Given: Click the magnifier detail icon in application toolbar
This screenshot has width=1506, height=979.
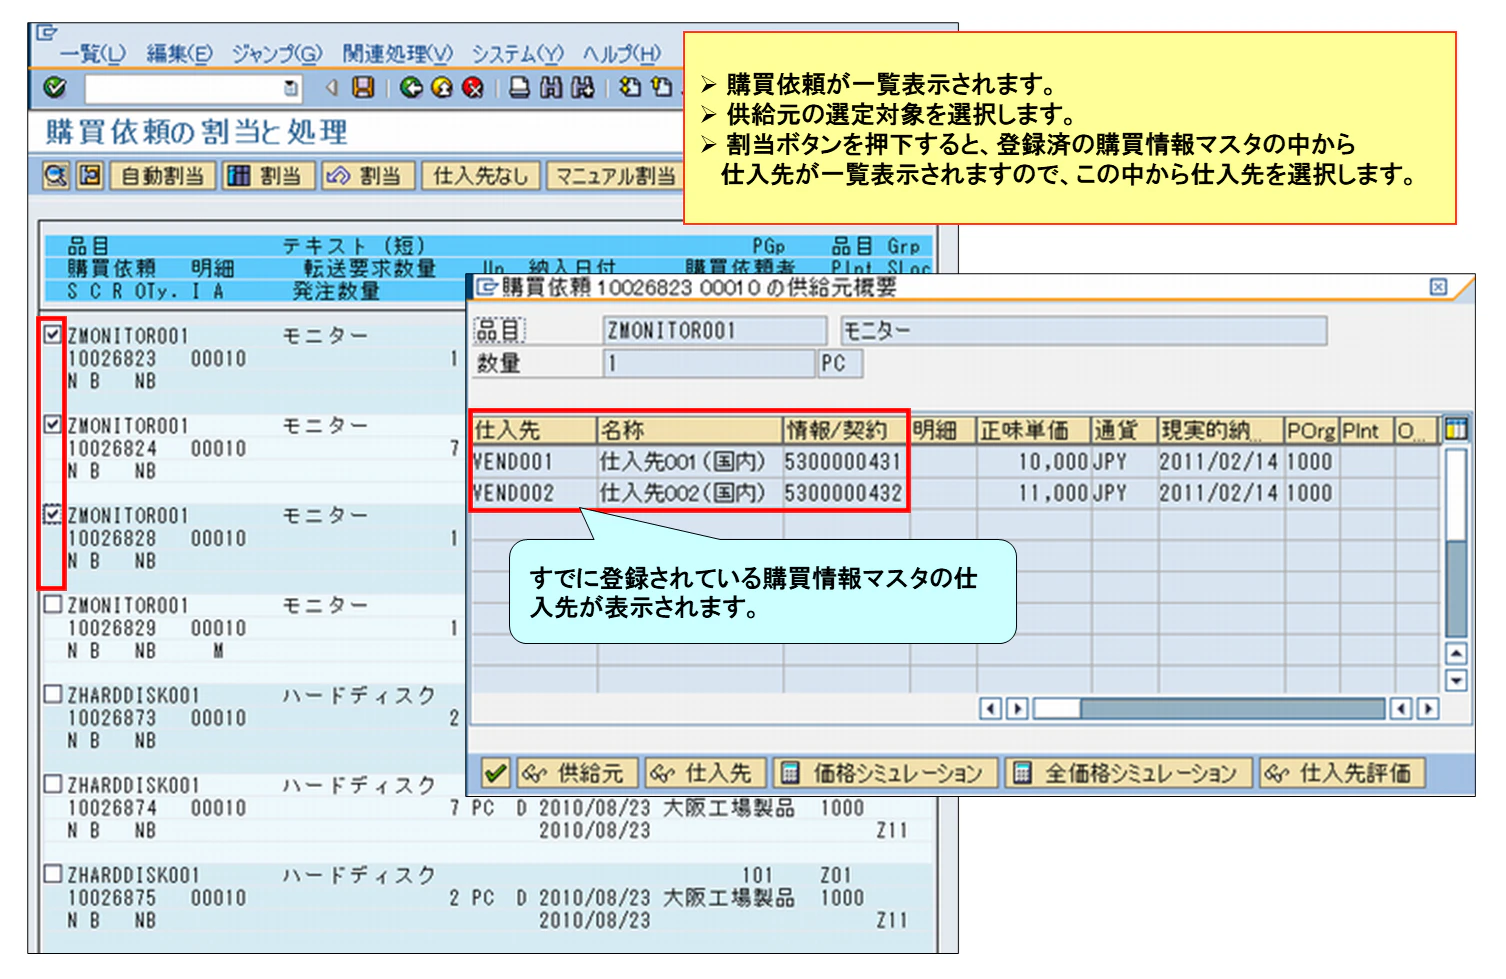Looking at the screenshot, I should click(x=57, y=176).
